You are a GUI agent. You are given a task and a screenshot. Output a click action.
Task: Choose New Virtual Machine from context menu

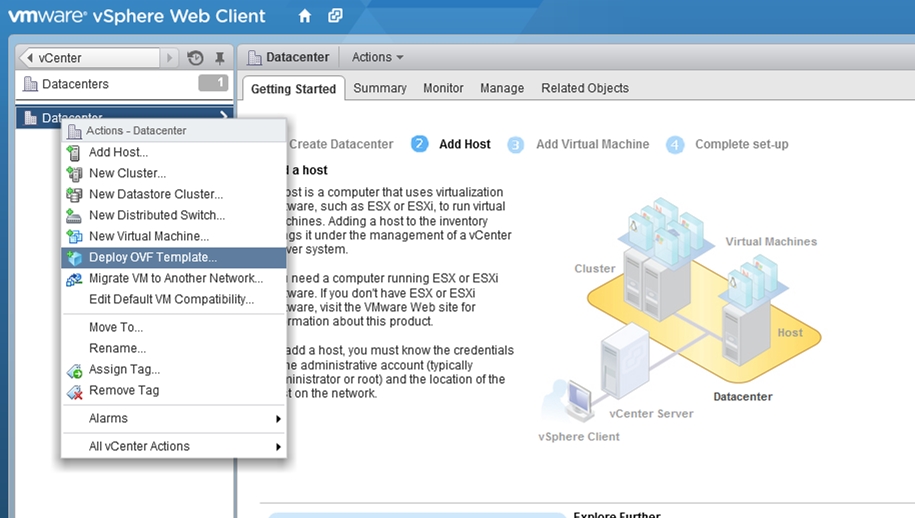click(148, 236)
